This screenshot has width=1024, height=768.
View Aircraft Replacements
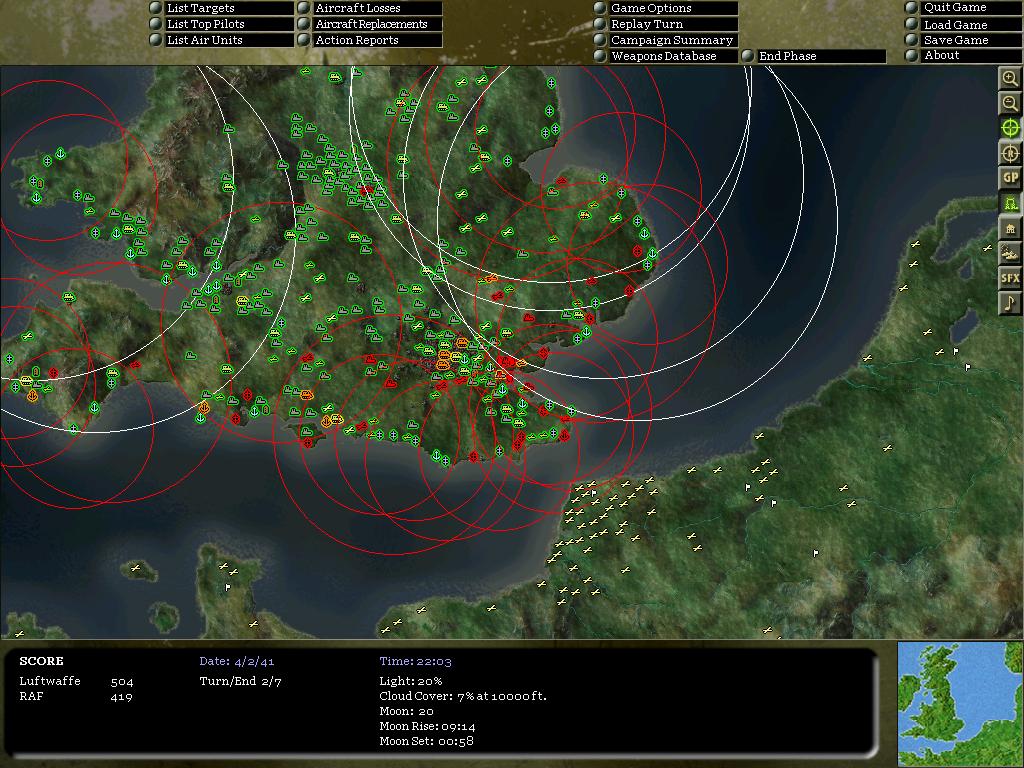coord(371,24)
